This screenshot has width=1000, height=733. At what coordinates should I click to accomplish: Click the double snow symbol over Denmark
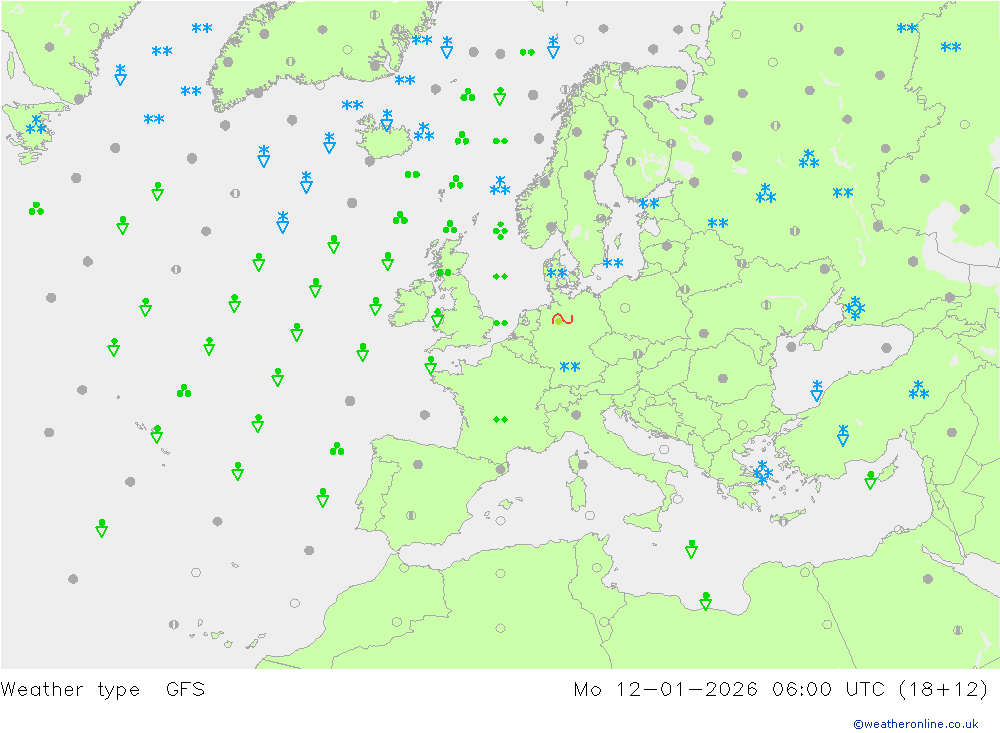tap(557, 273)
